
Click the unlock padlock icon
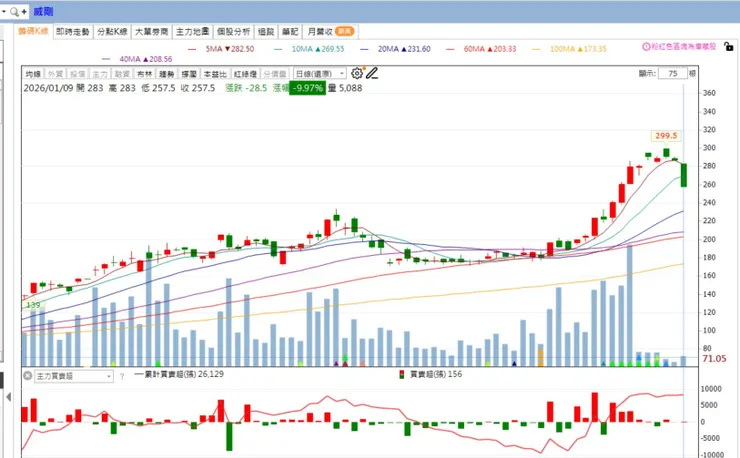pyautogui.click(x=729, y=46)
